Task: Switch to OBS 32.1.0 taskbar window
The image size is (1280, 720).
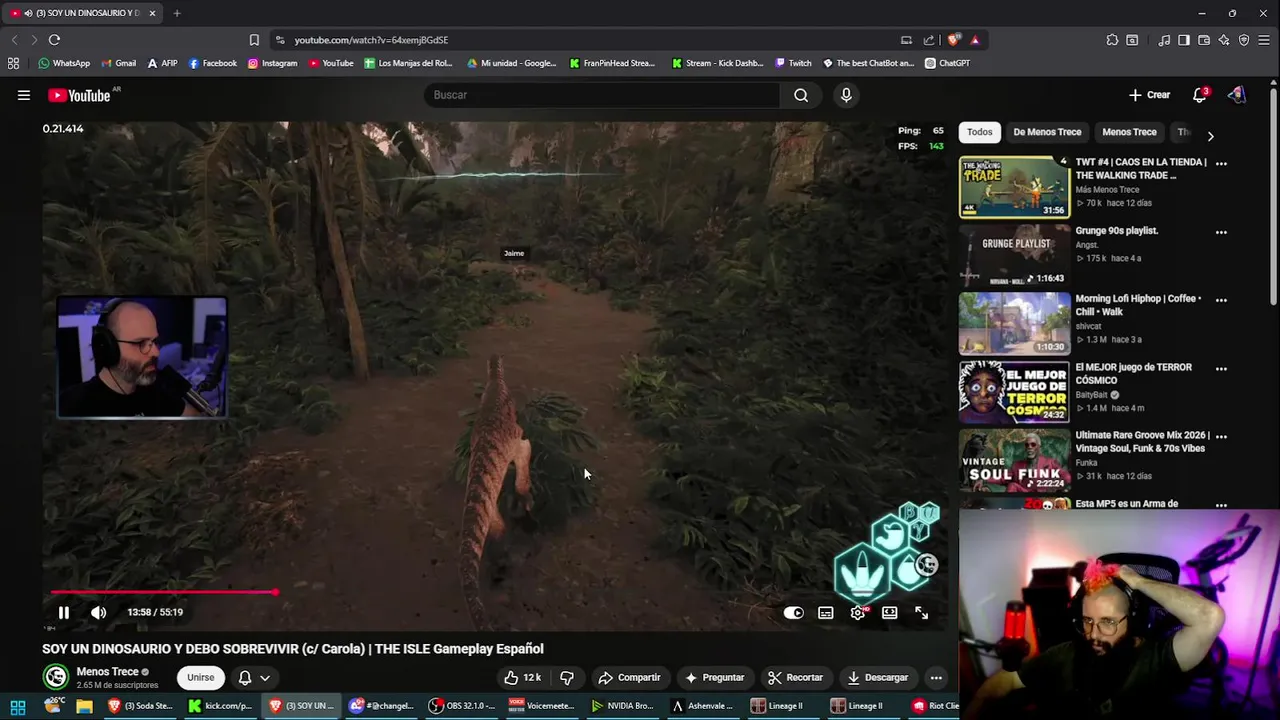Action: pyautogui.click(x=463, y=706)
